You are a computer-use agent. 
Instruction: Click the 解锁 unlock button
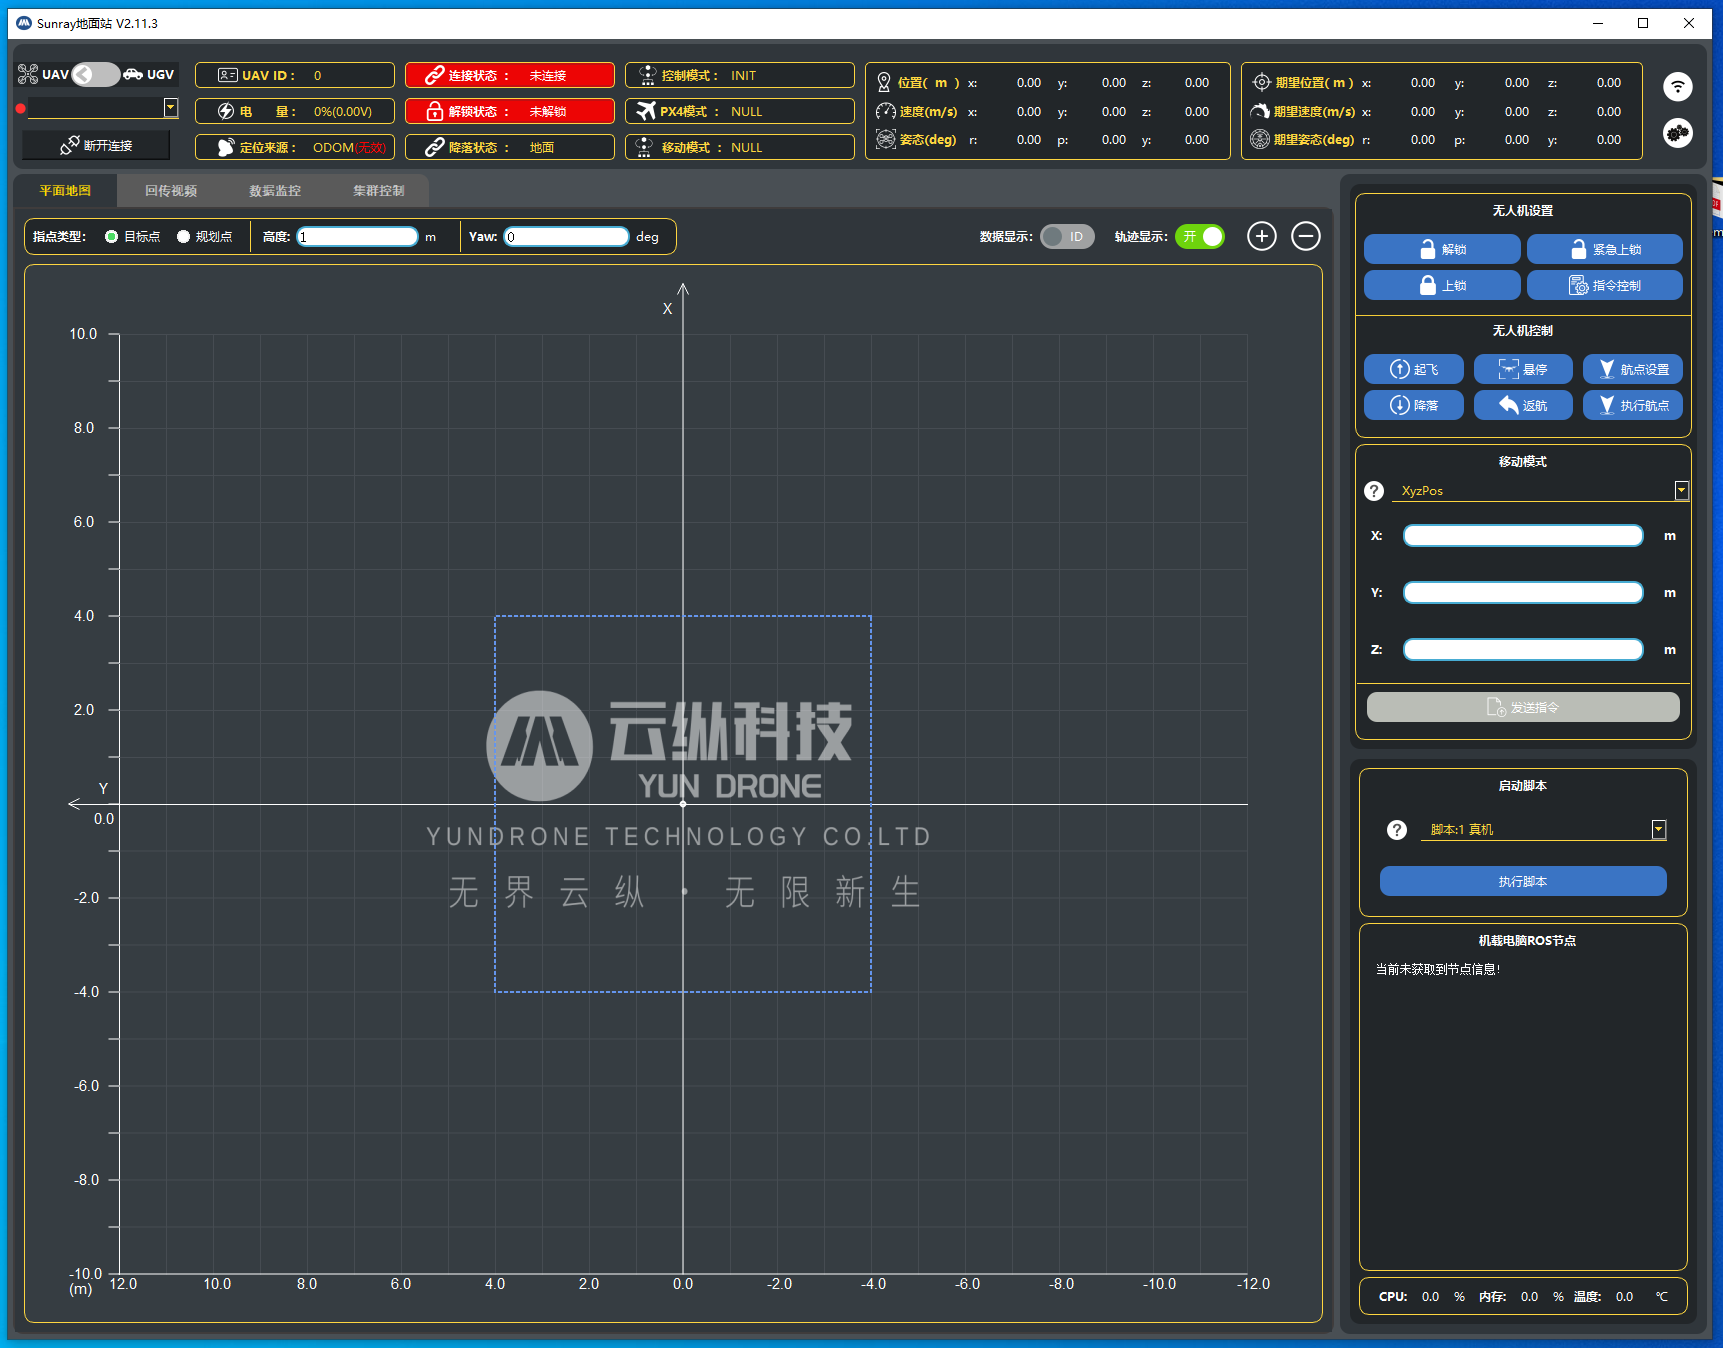click(1442, 249)
